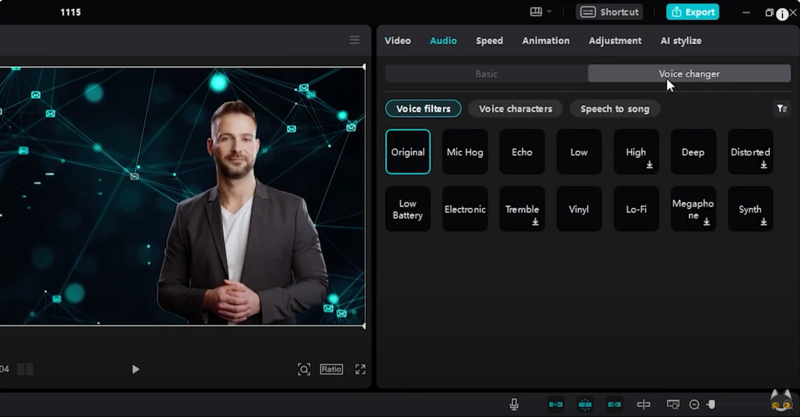
Task: Apply the Electronic voice filter
Action: click(465, 209)
